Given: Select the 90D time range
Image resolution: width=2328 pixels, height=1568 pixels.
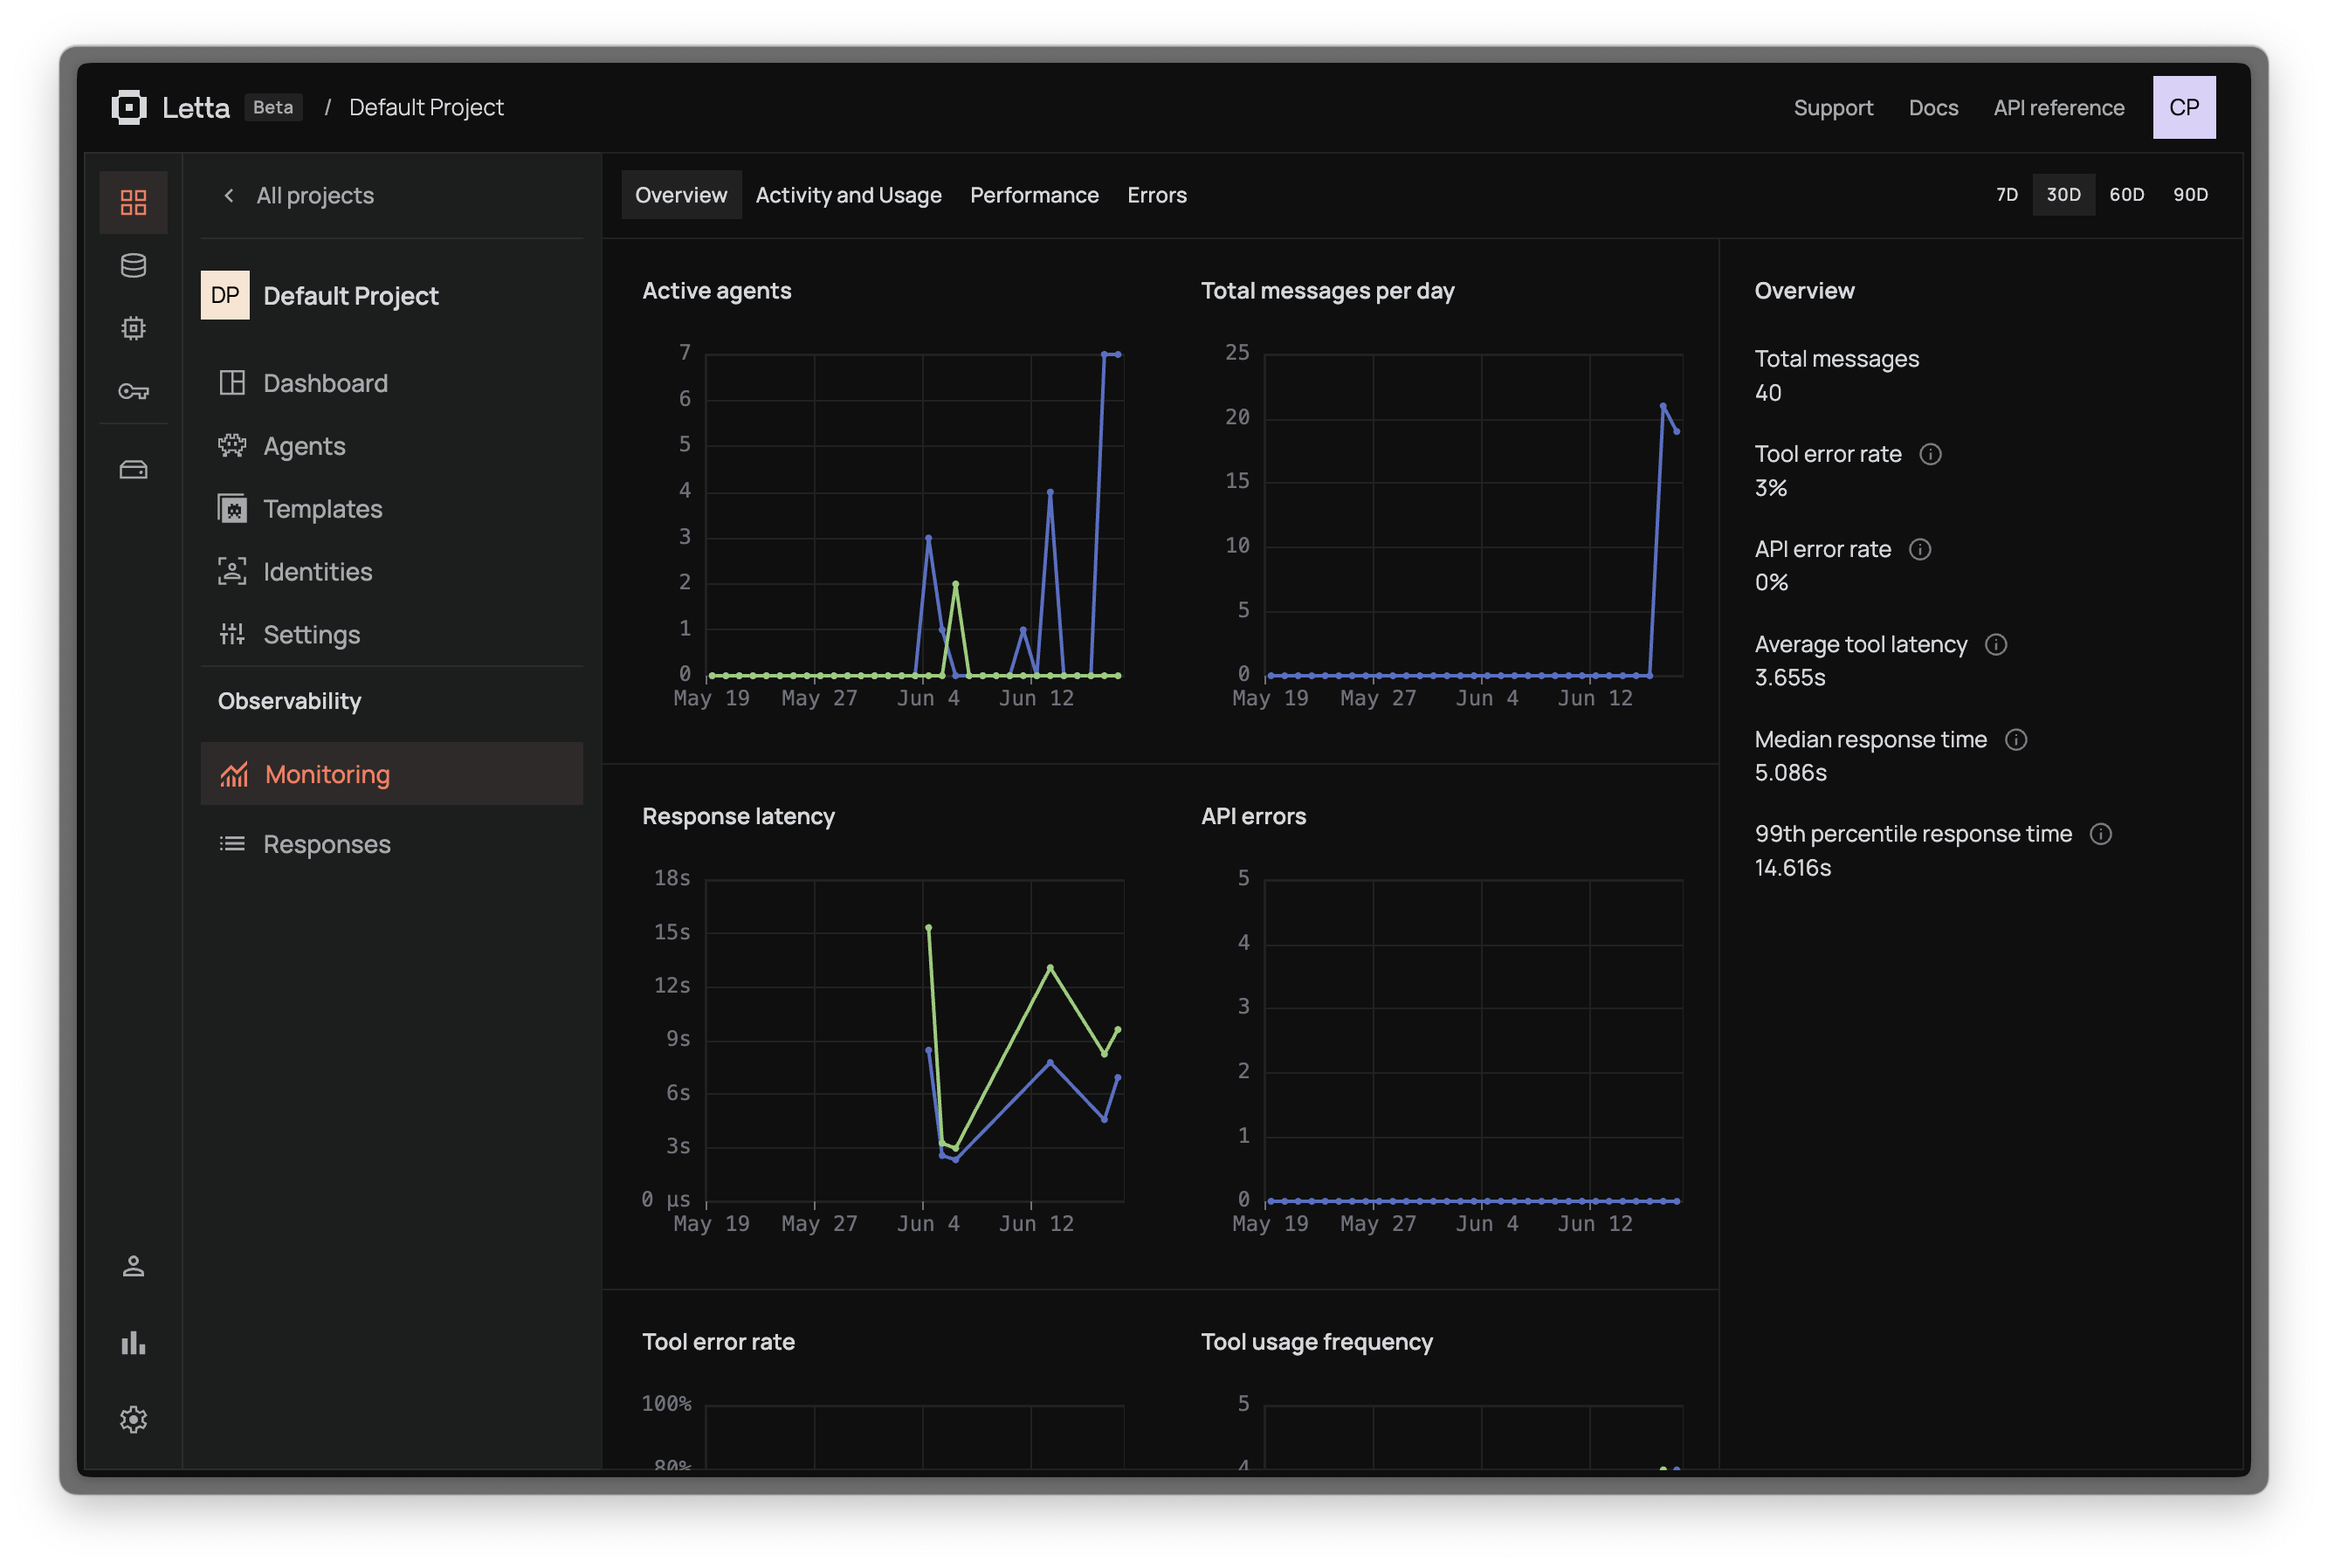Looking at the screenshot, I should click(x=2190, y=195).
